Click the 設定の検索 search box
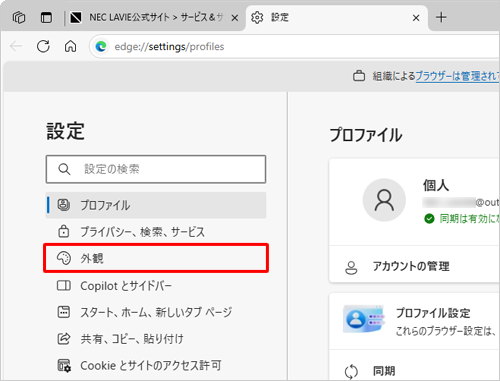Image resolution: width=500 pixels, height=381 pixels. 156,169
